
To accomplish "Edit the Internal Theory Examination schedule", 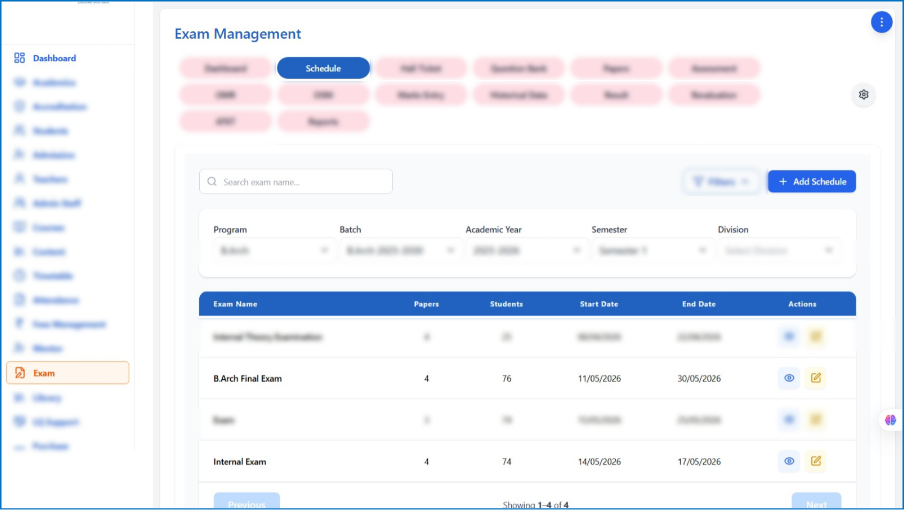I will click(x=815, y=337).
